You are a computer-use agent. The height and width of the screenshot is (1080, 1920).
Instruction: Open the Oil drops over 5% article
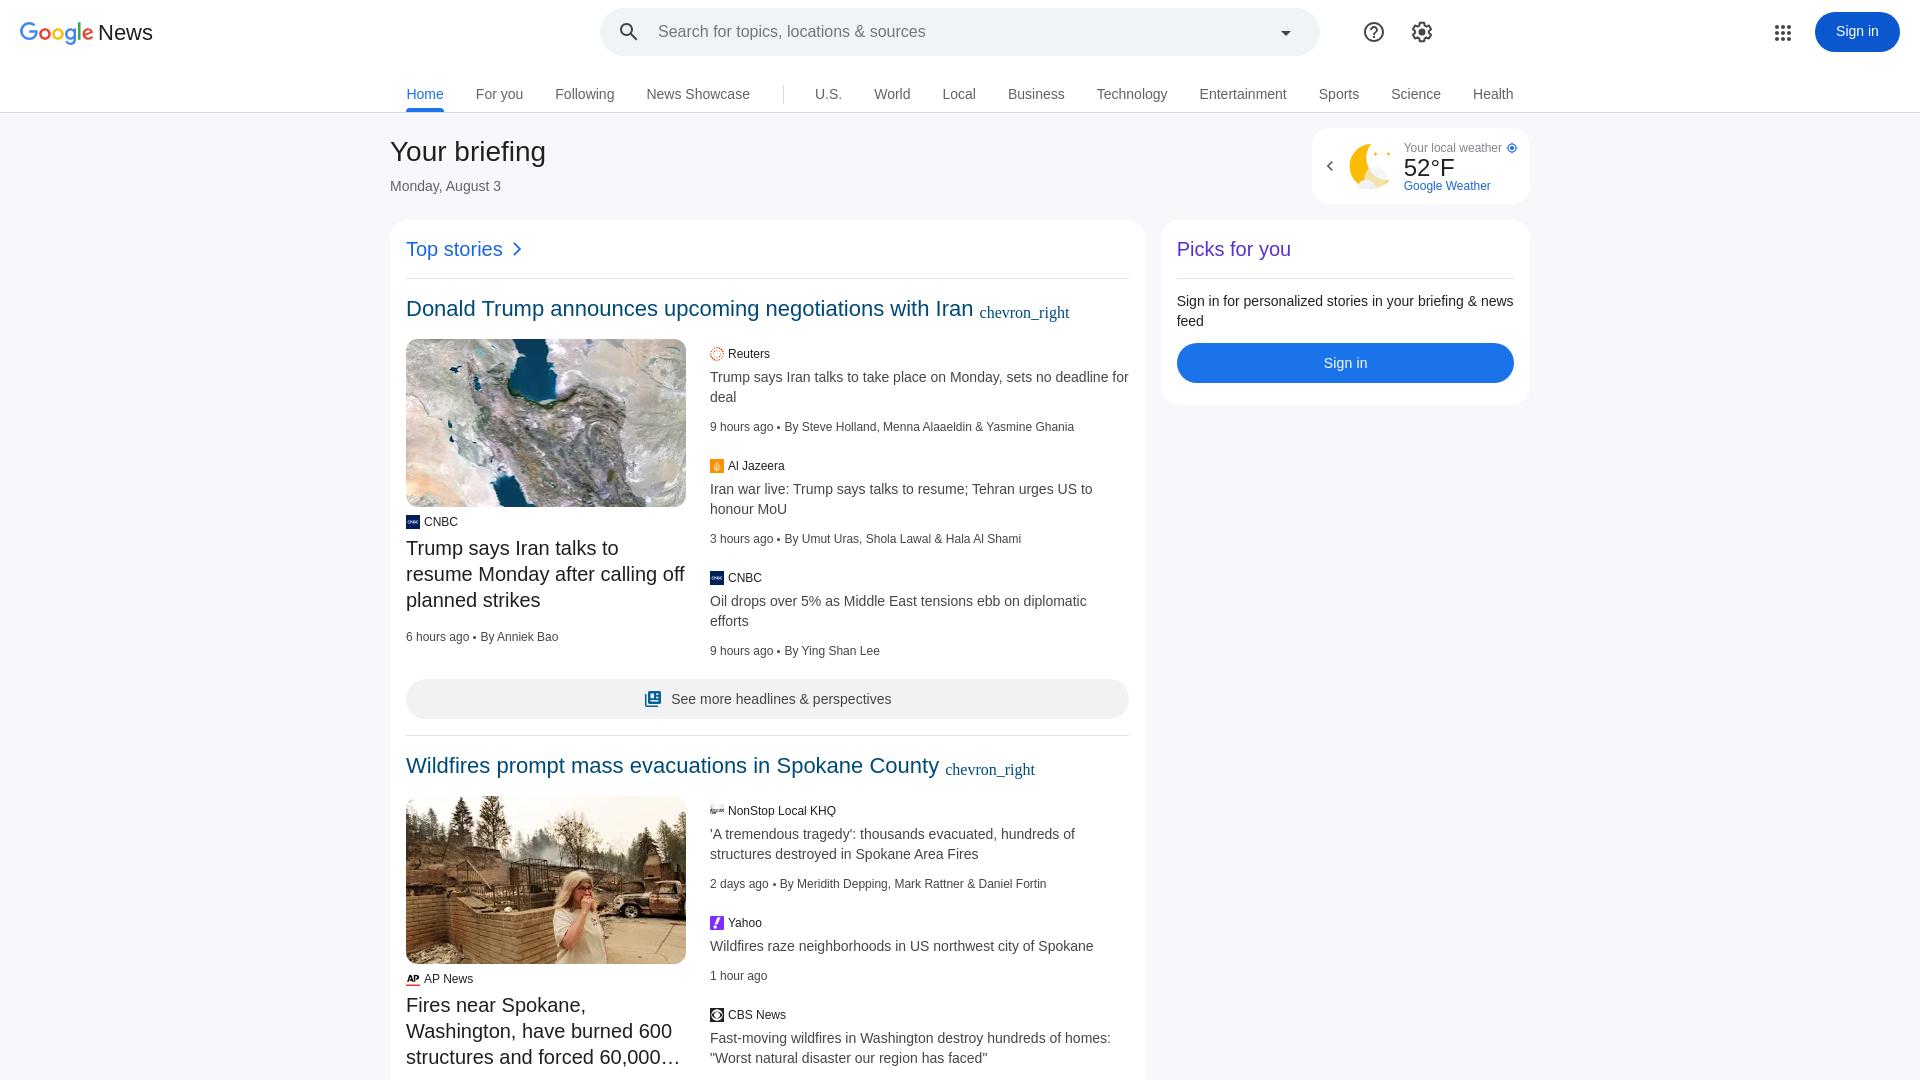[898, 611]
